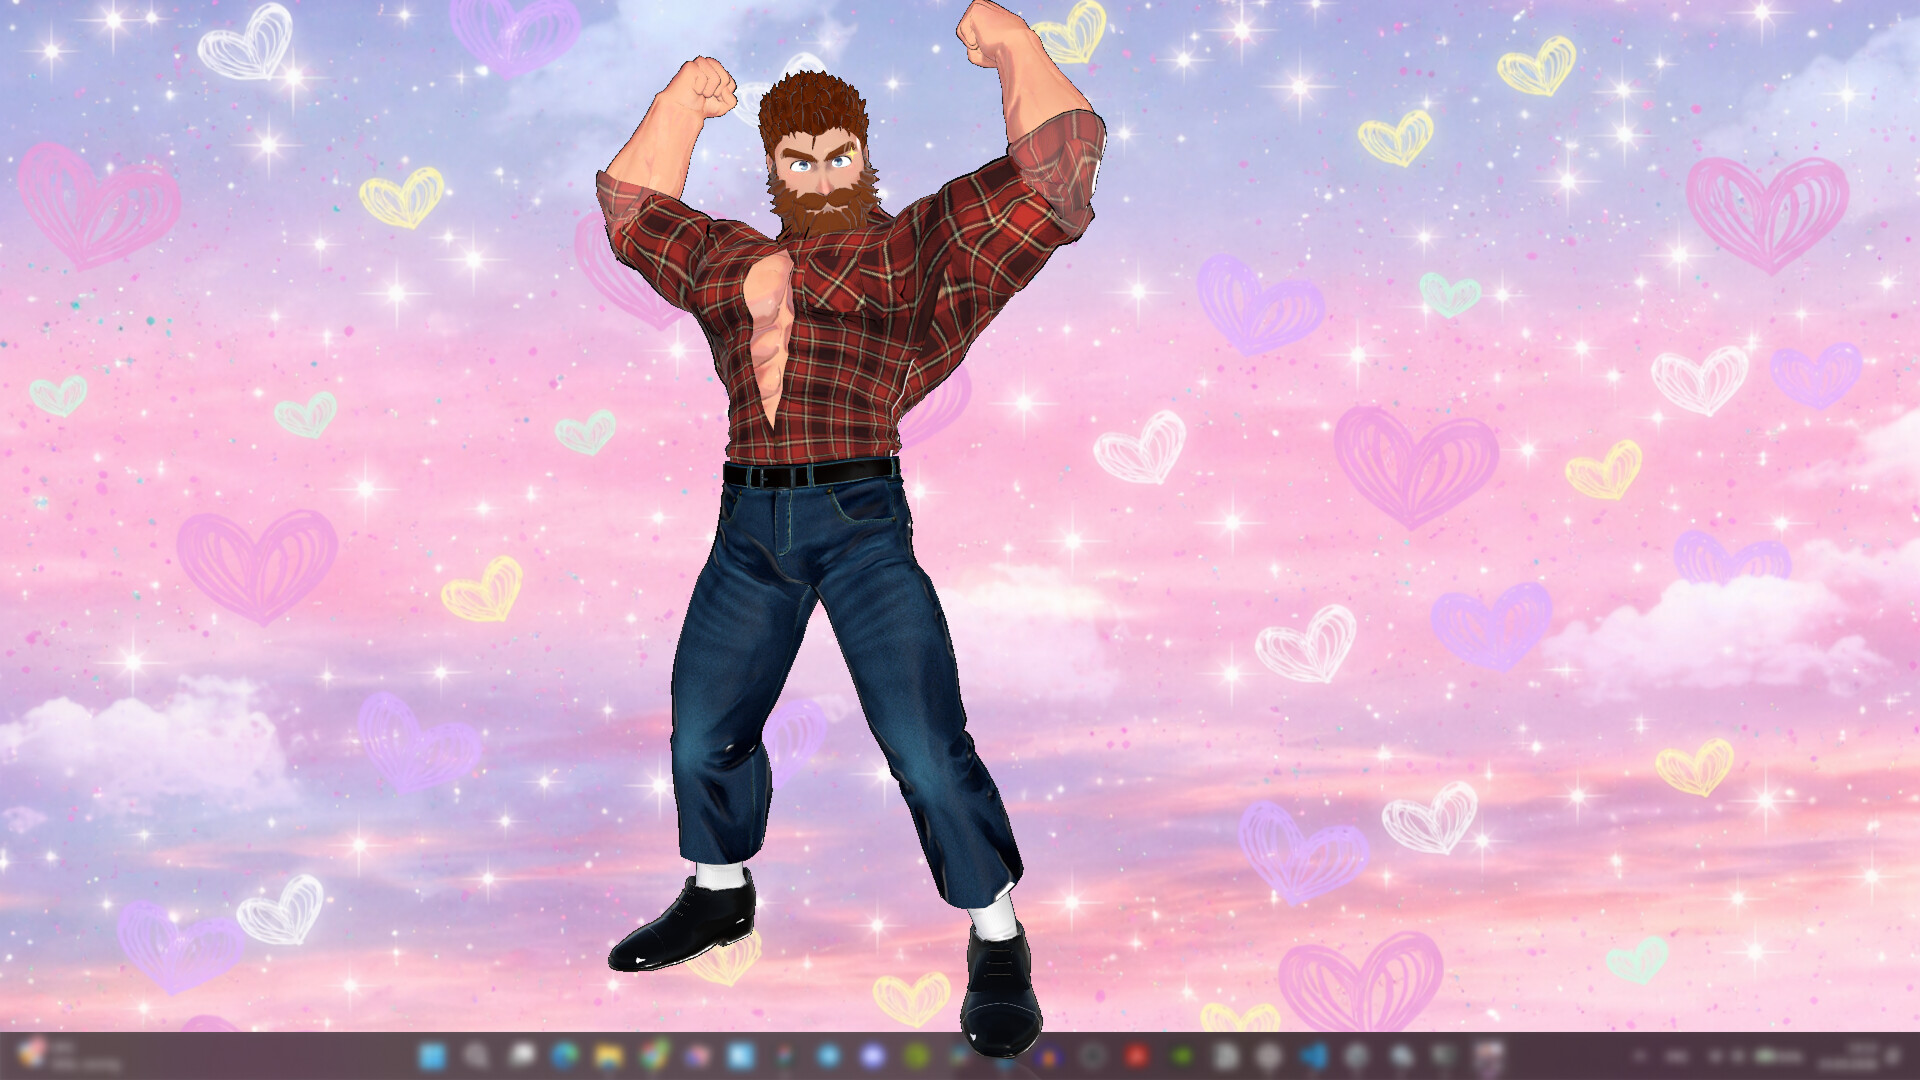
Task: Open the weather widget in taskbar corner
Action: (60, 1055)
